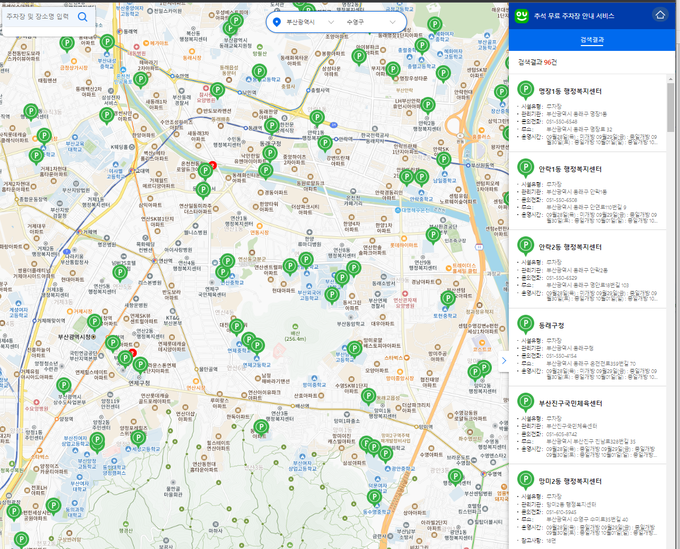This screenshot has width=680, height=549.
Task: Click the parking marker above 상수도사업본부 label
Action: [64, 386]
